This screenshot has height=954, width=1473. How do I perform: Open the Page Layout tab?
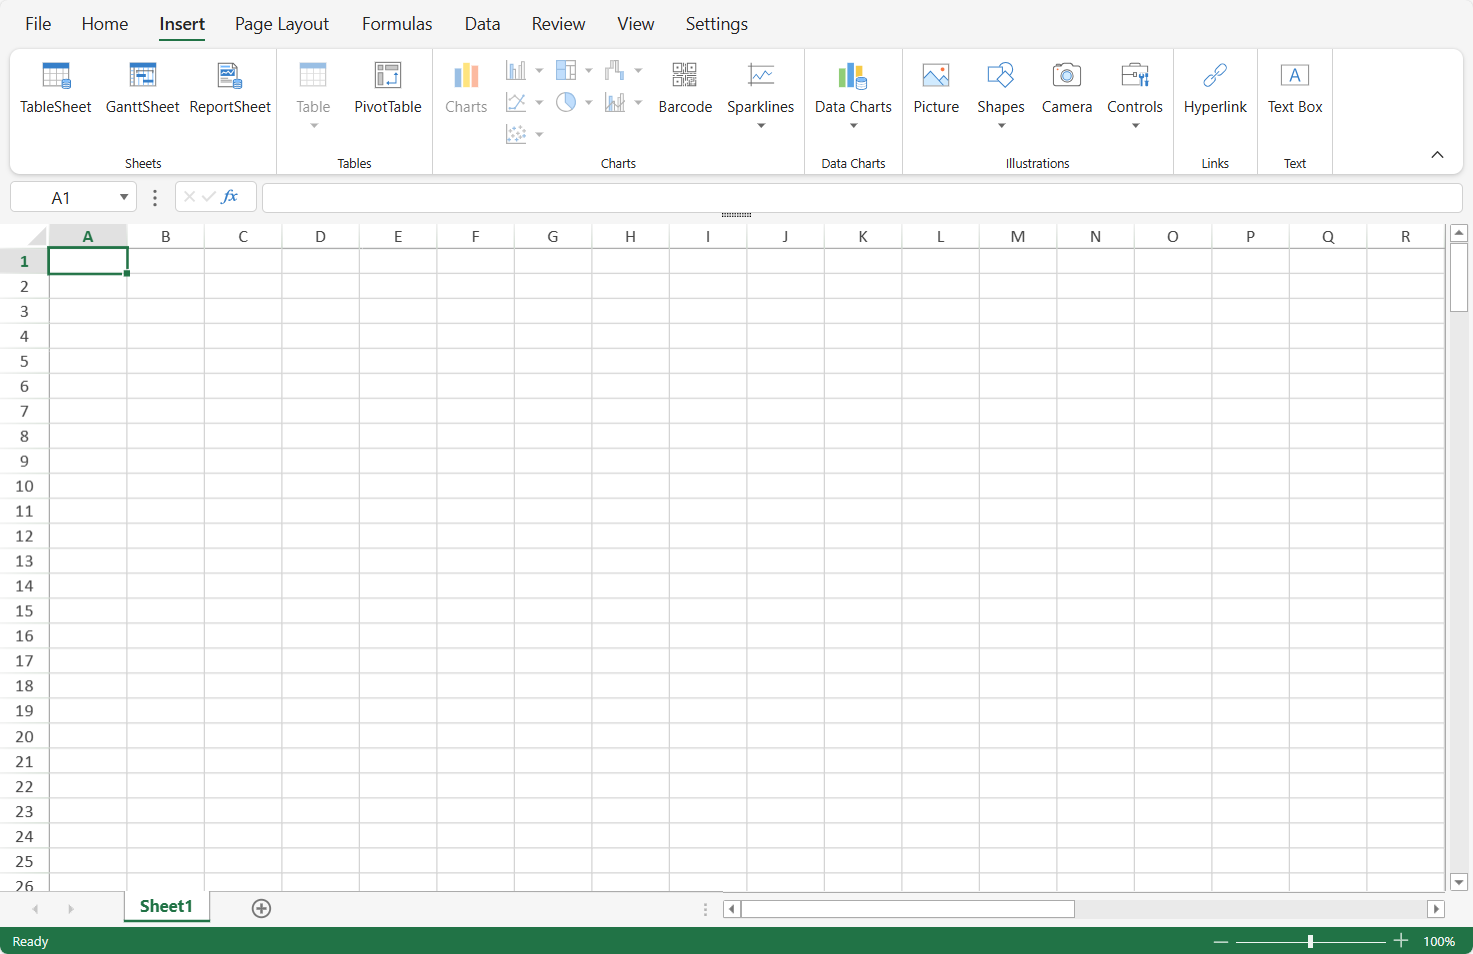(x=282, y=24)
